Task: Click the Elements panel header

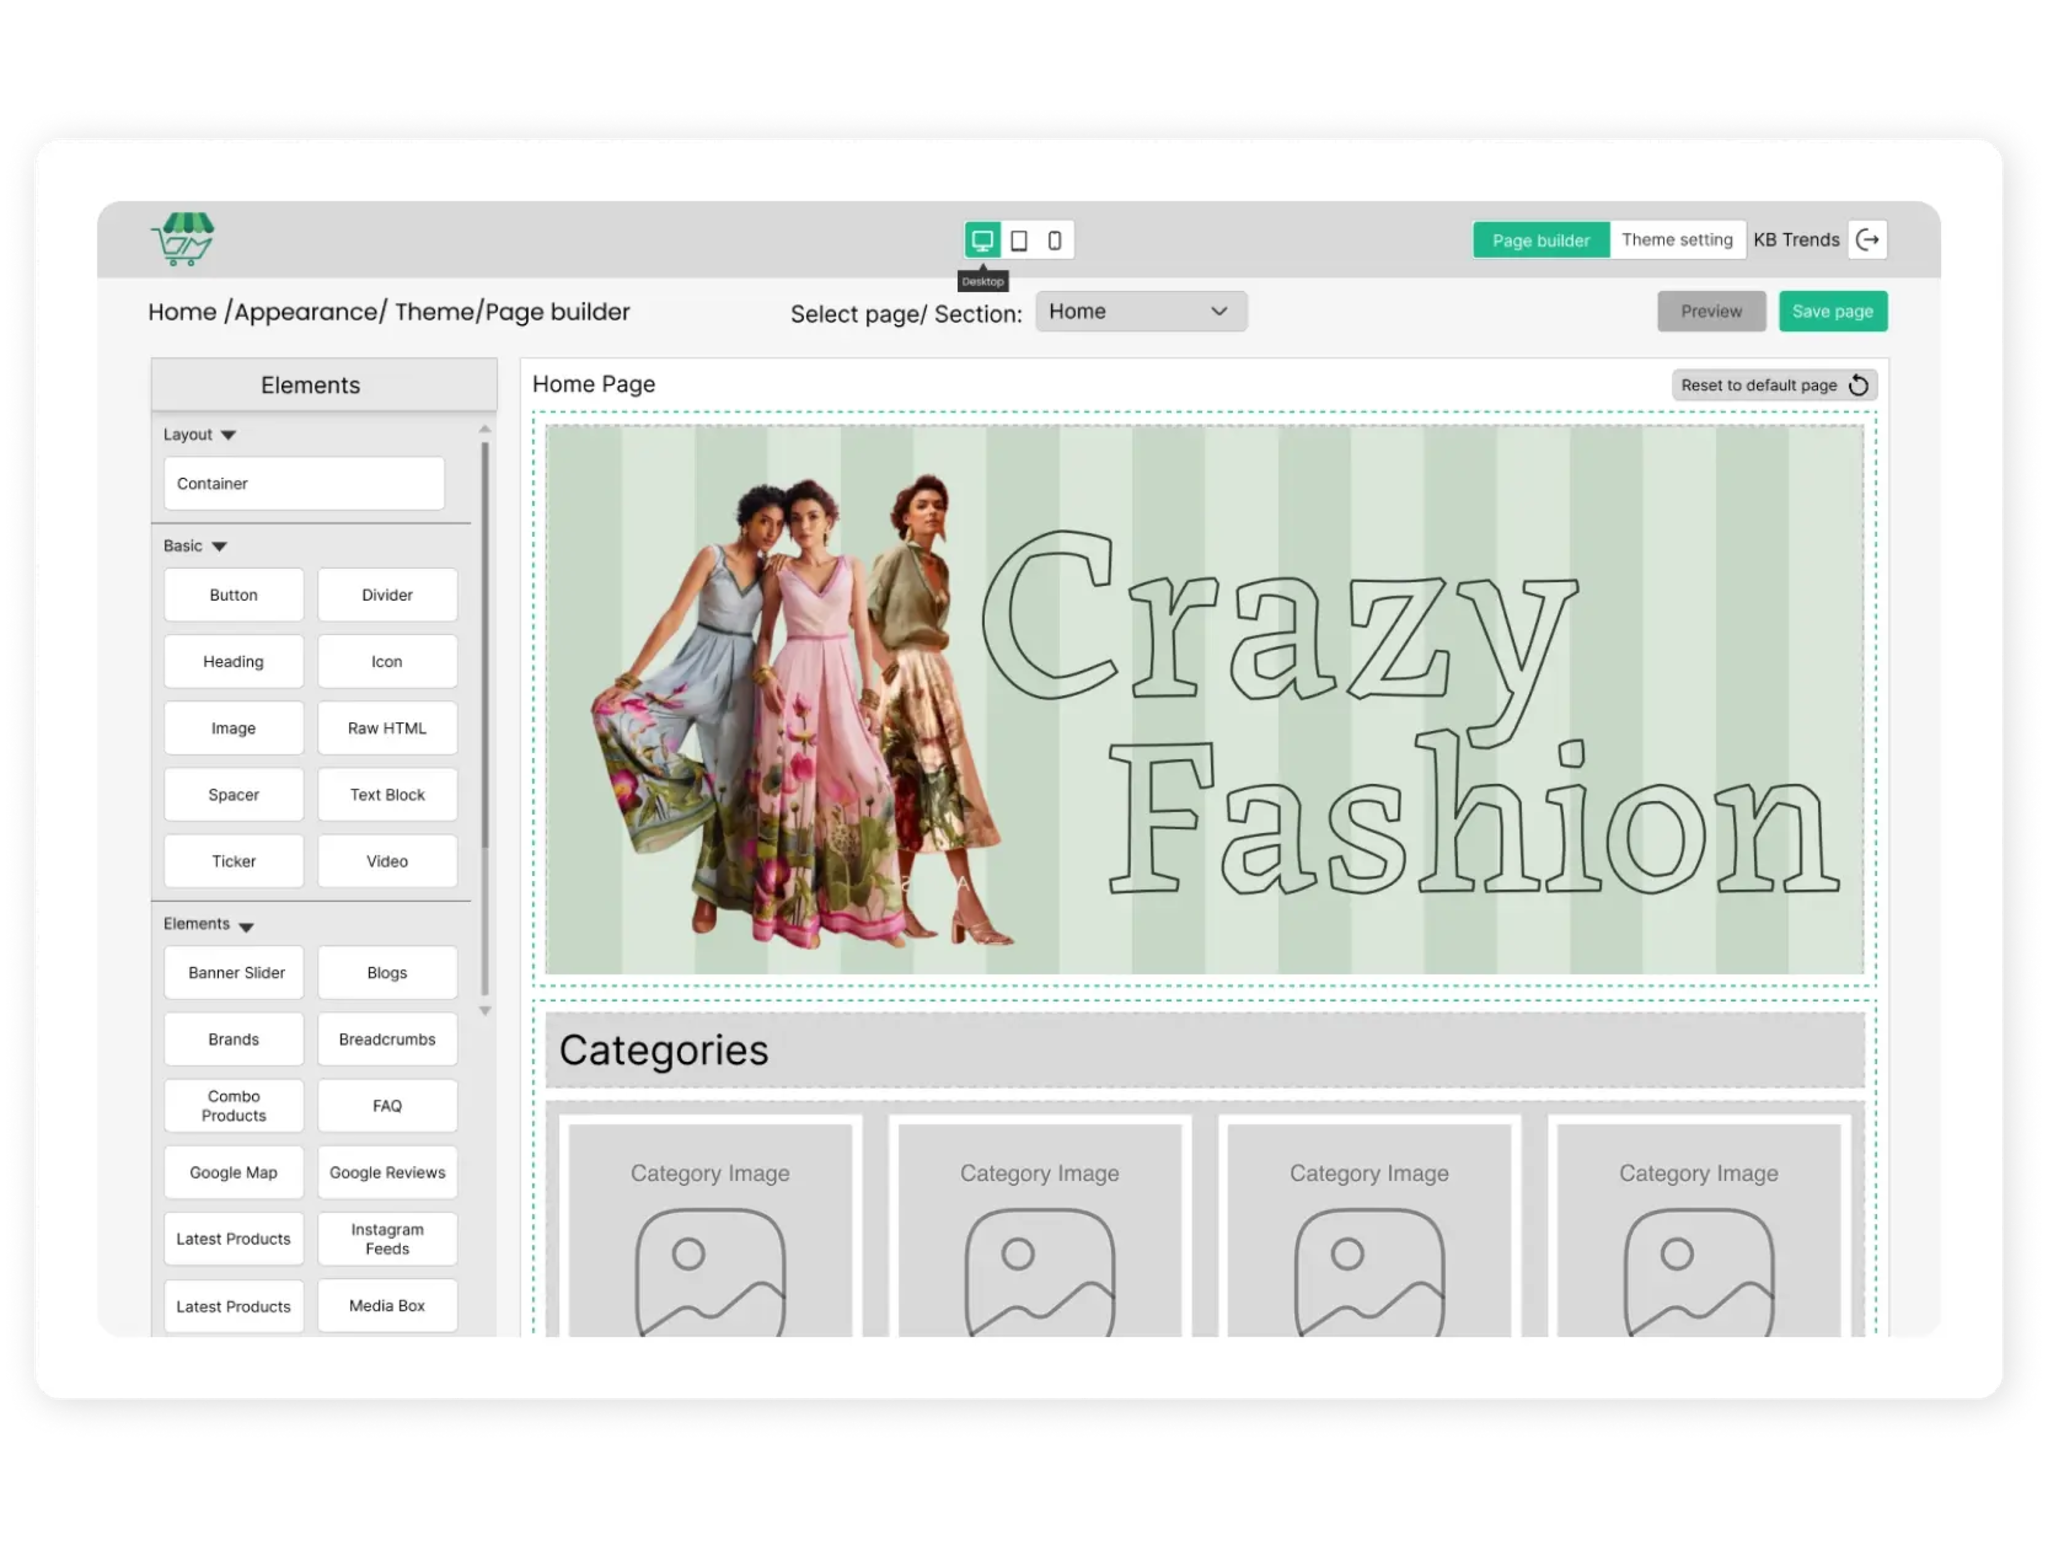Action: click(324, 385)
